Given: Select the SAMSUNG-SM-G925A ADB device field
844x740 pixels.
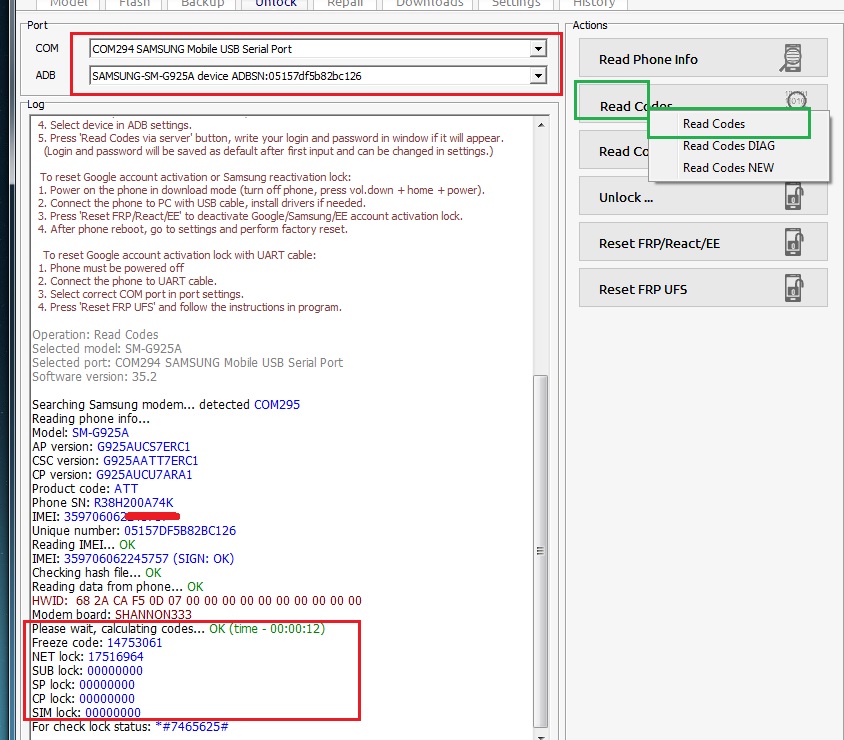Looking at the screenshot, I should (318, 76).
